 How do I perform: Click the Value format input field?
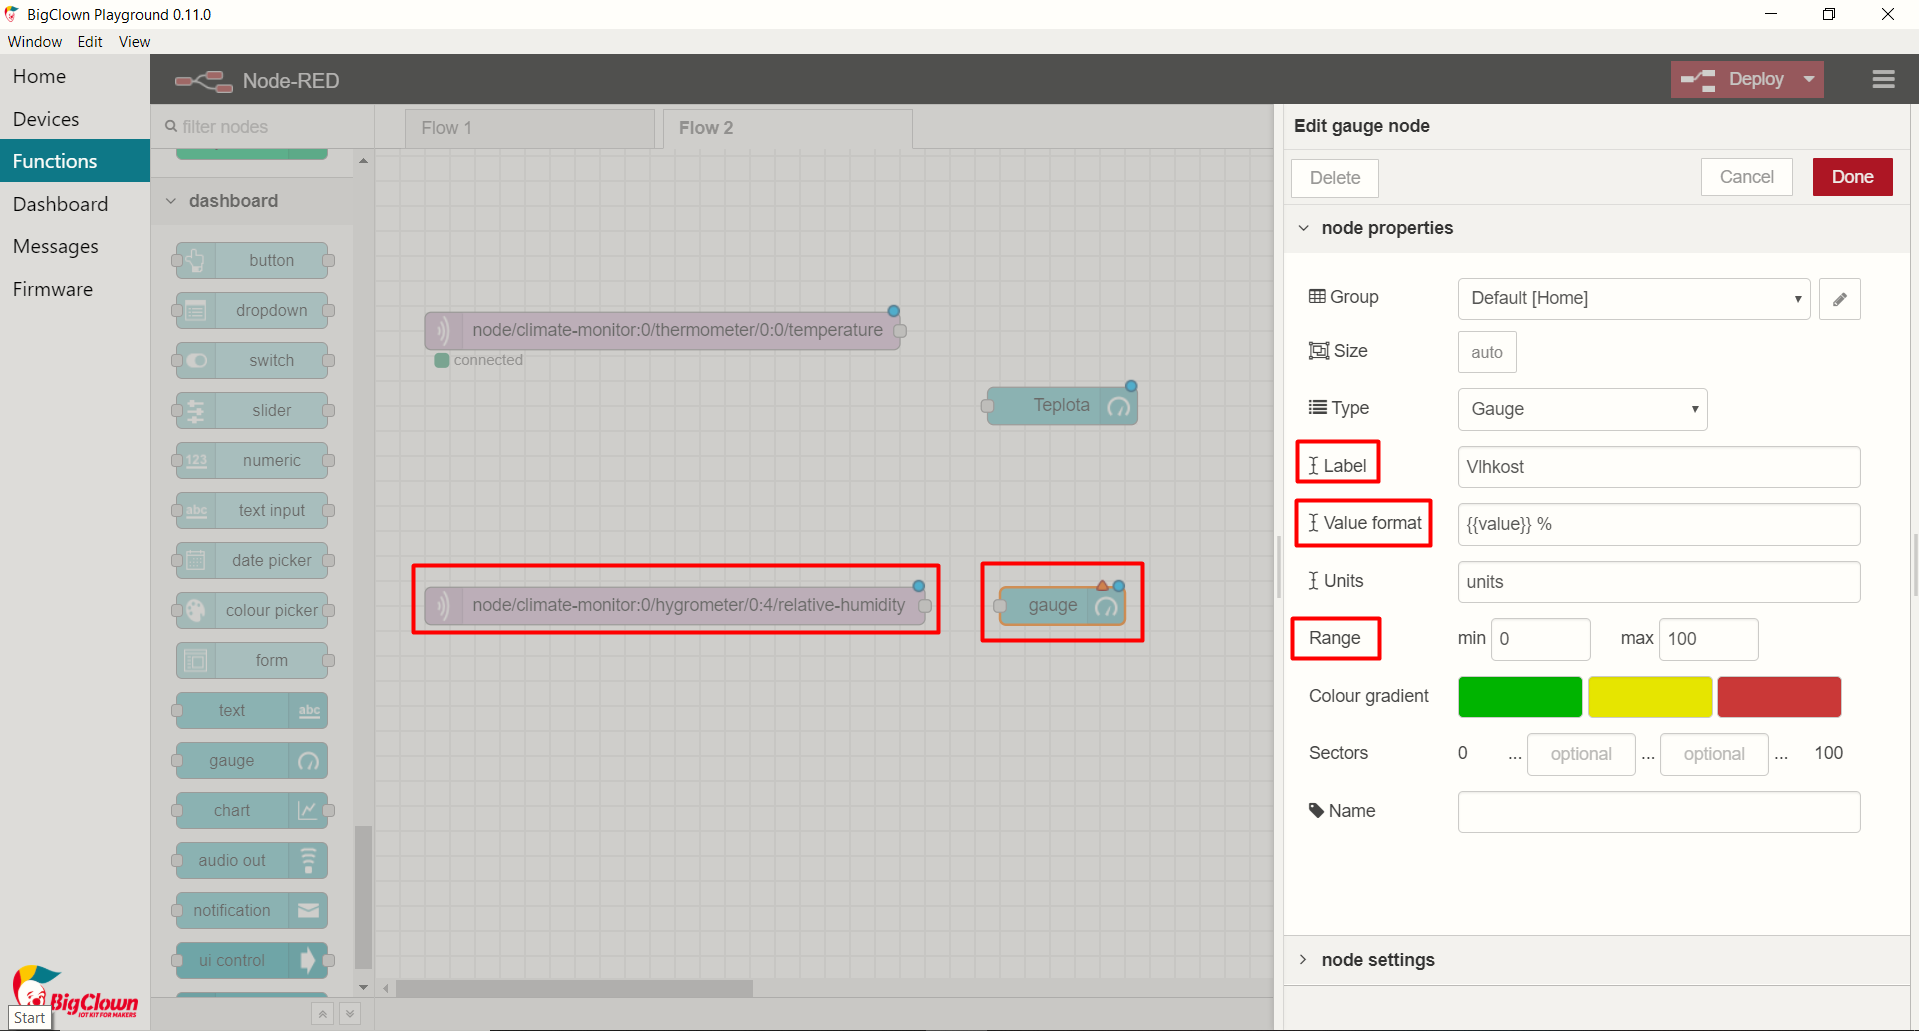pyautogui.click(x=1659, y=524)
